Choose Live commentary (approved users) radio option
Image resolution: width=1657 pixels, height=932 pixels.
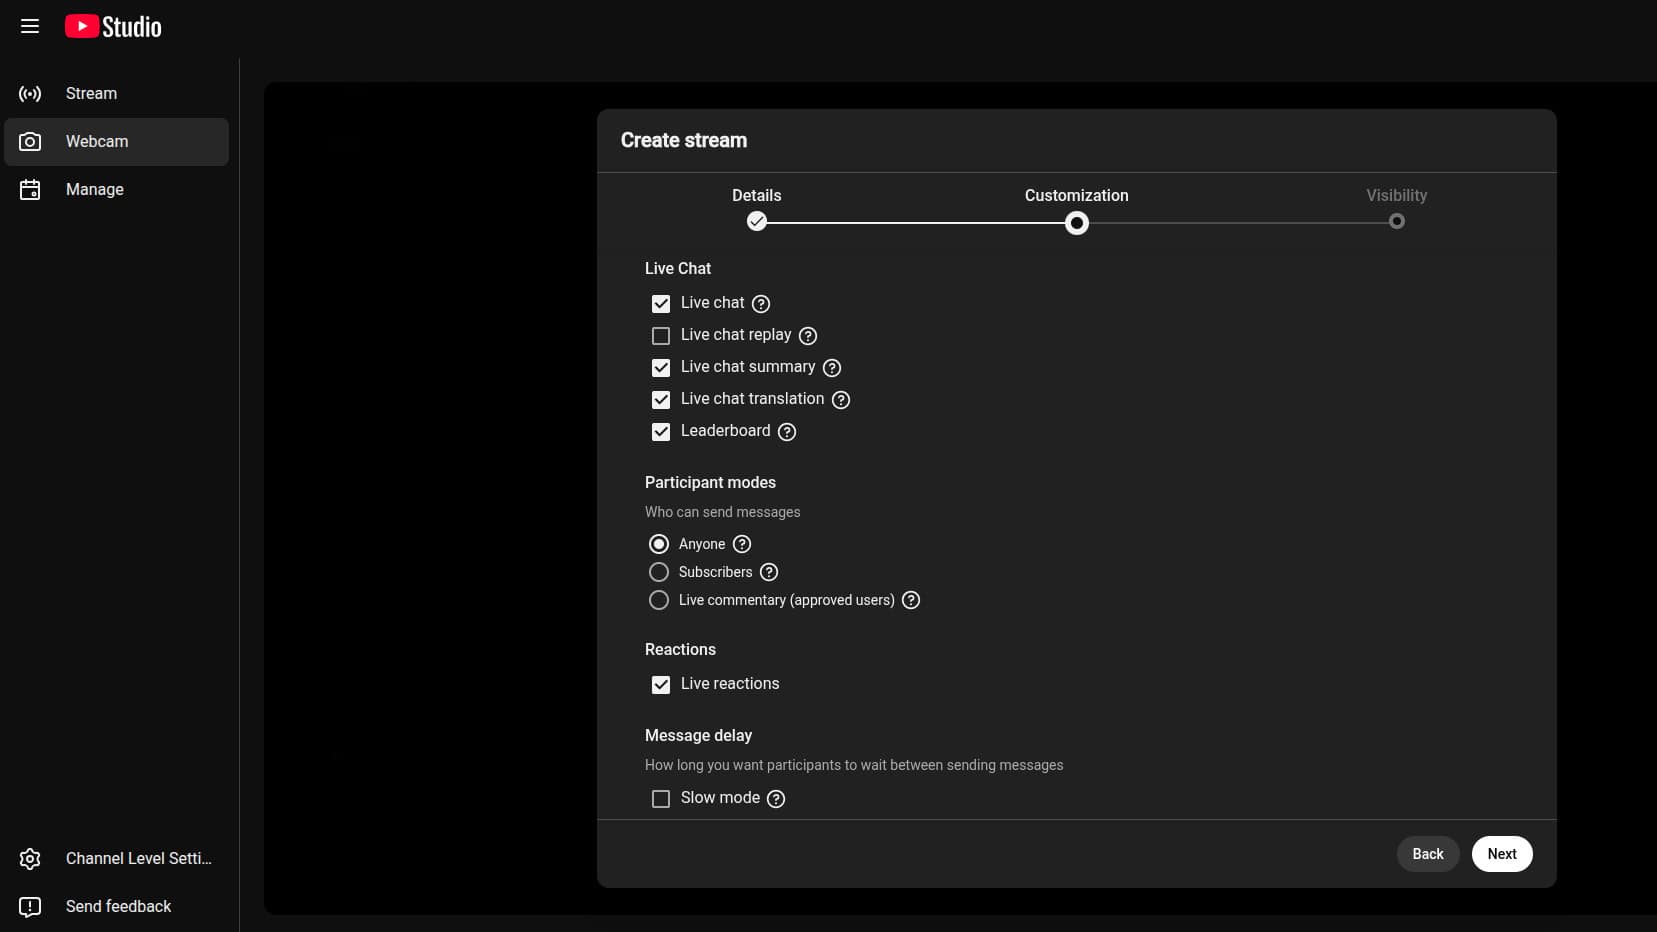[x=659, y=600]
